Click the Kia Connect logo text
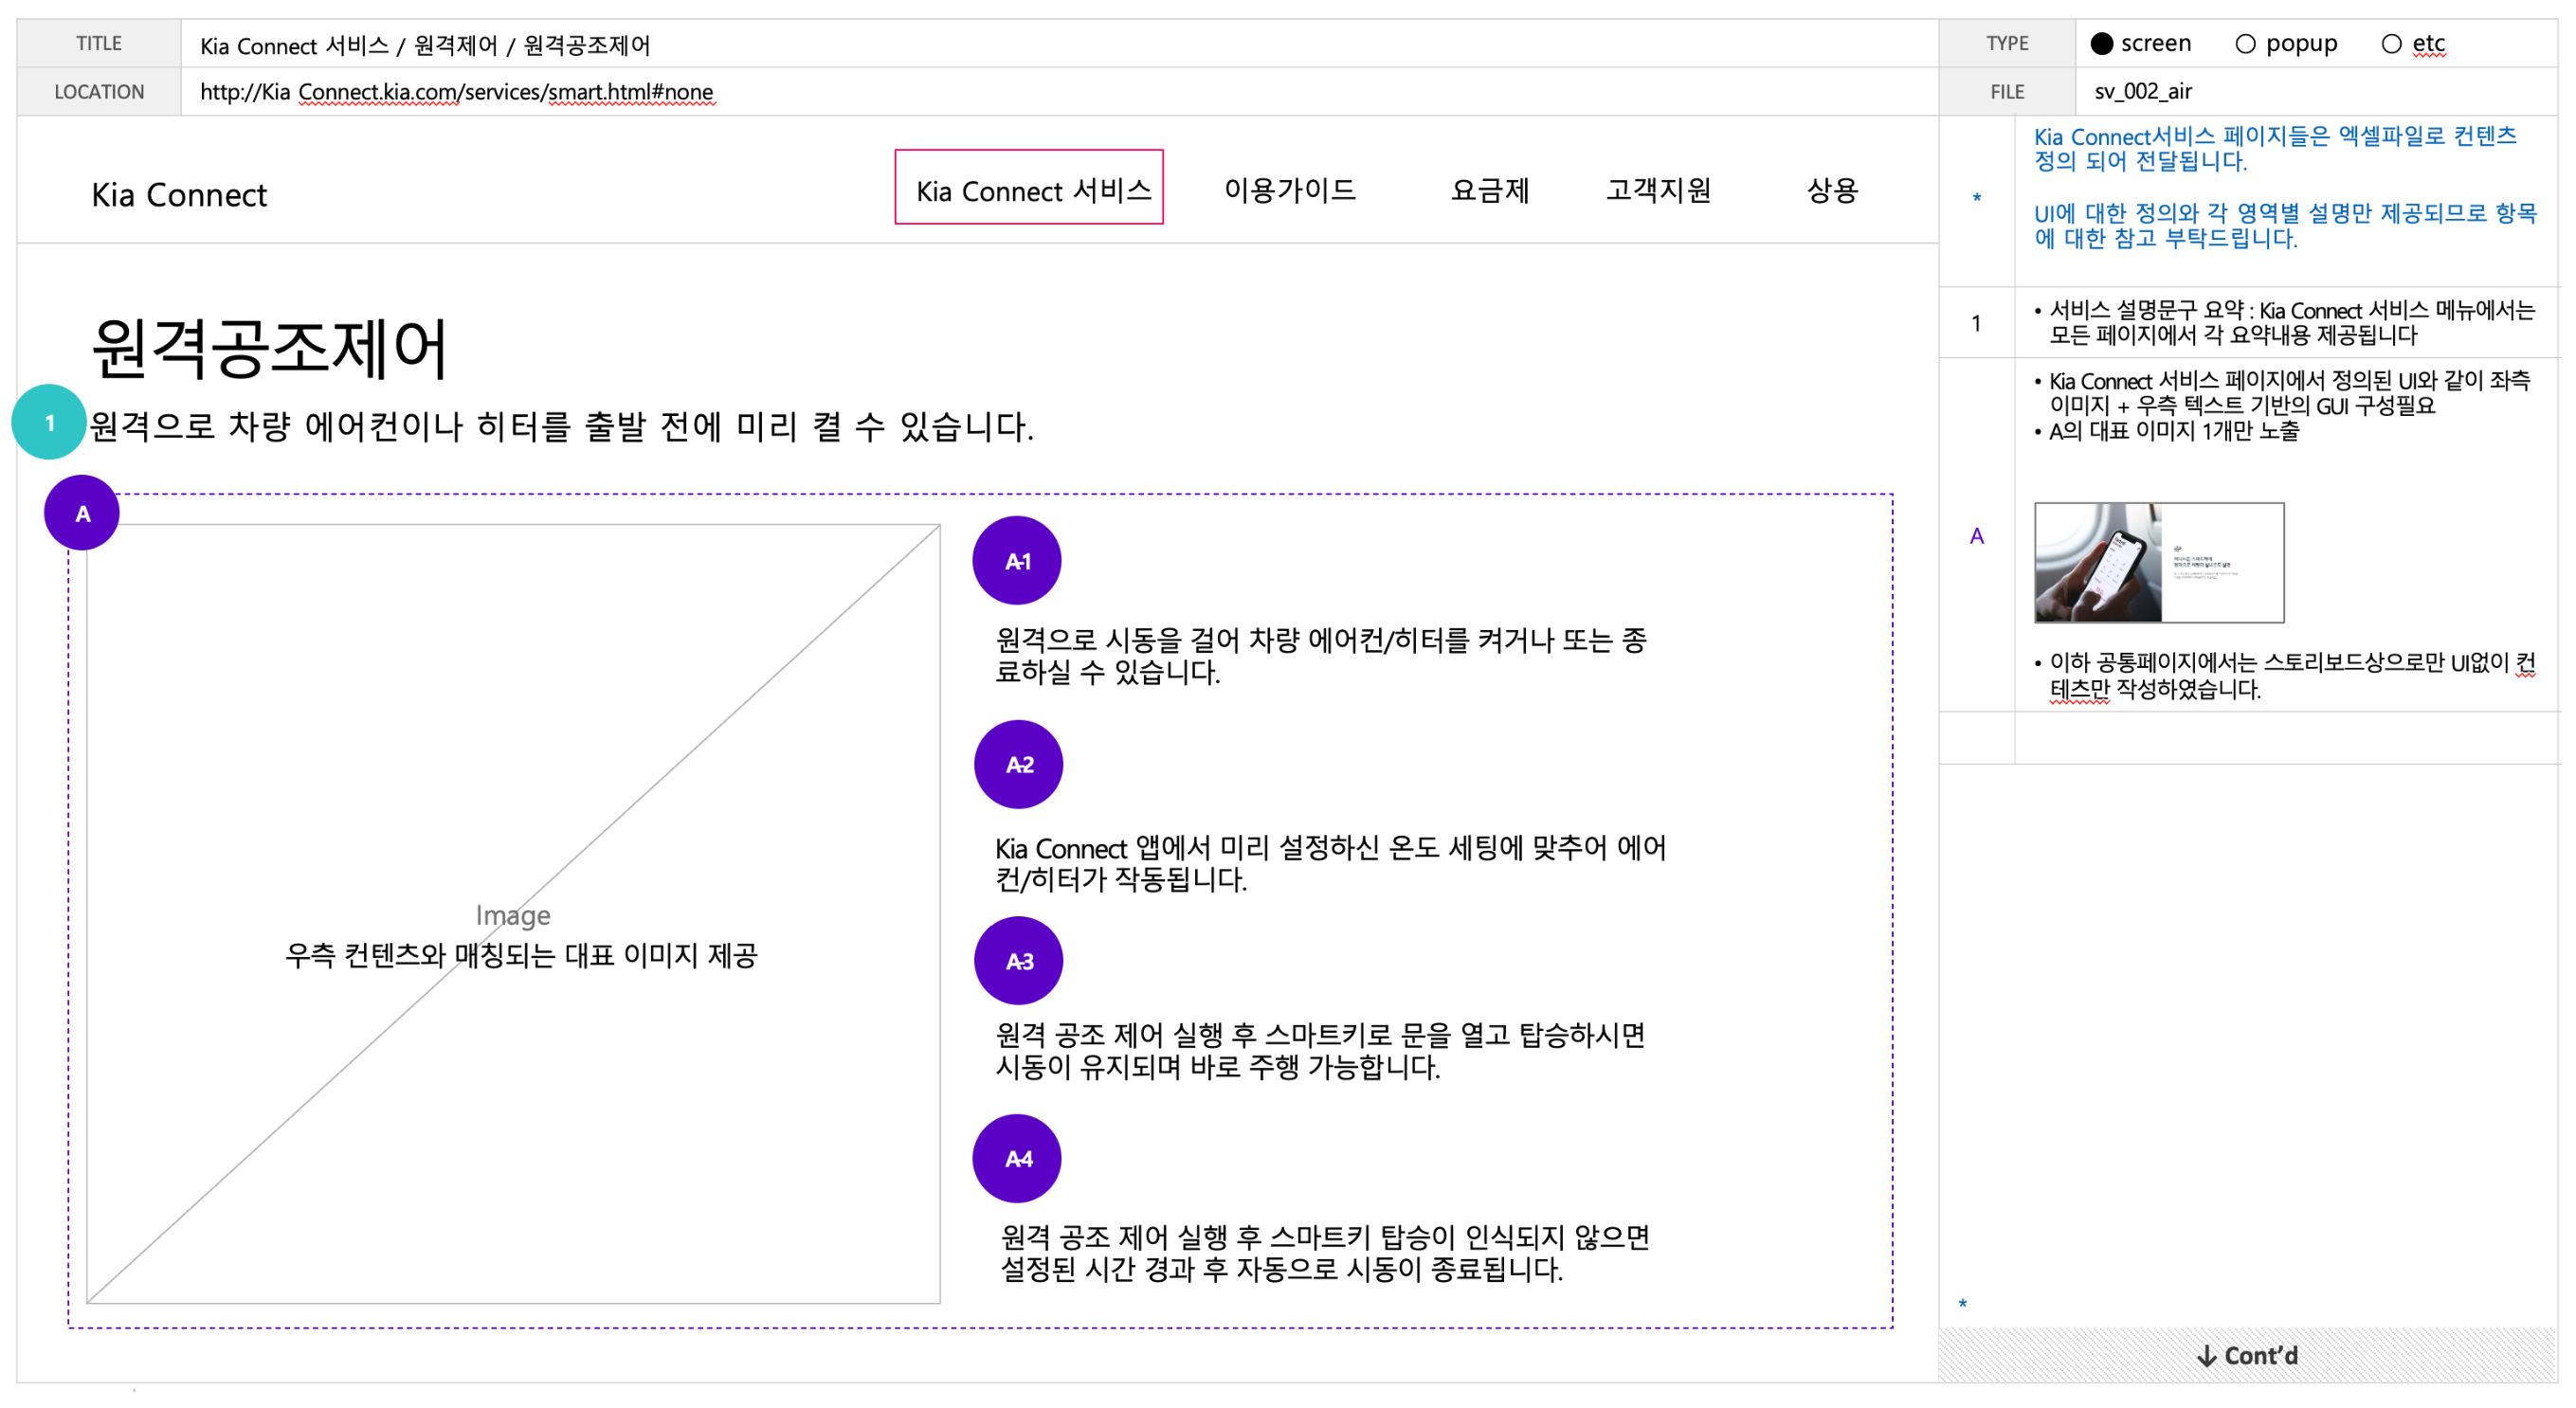 pyautogui.click(x=179, y=195)
